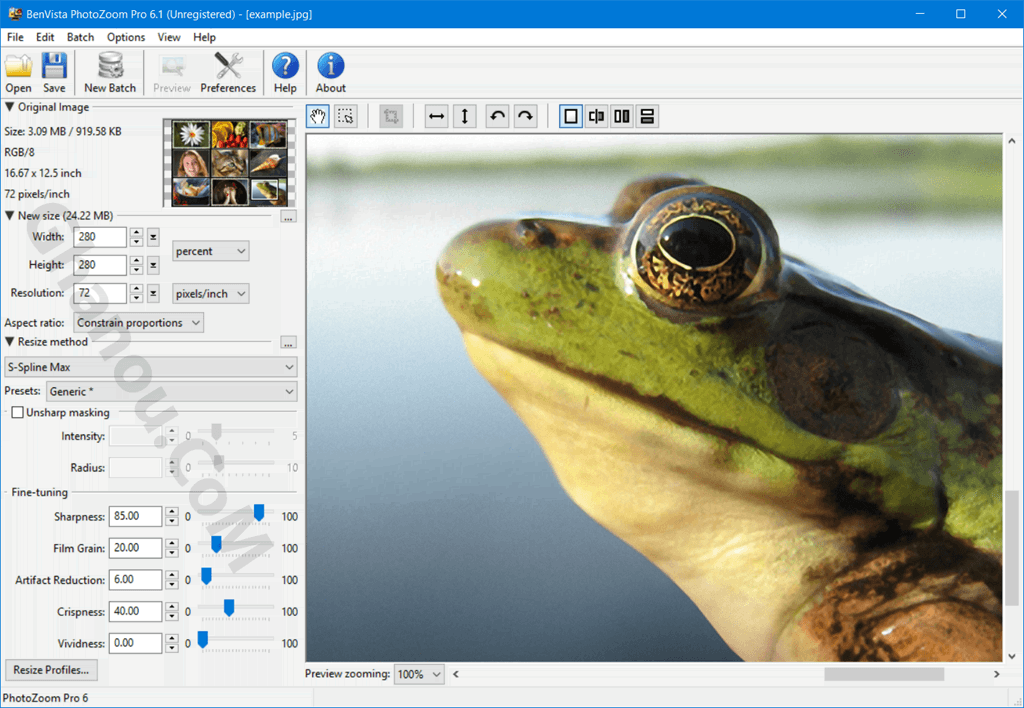Open Resize method options ellipsis button
1024x708 pixels.
(288, 342)
